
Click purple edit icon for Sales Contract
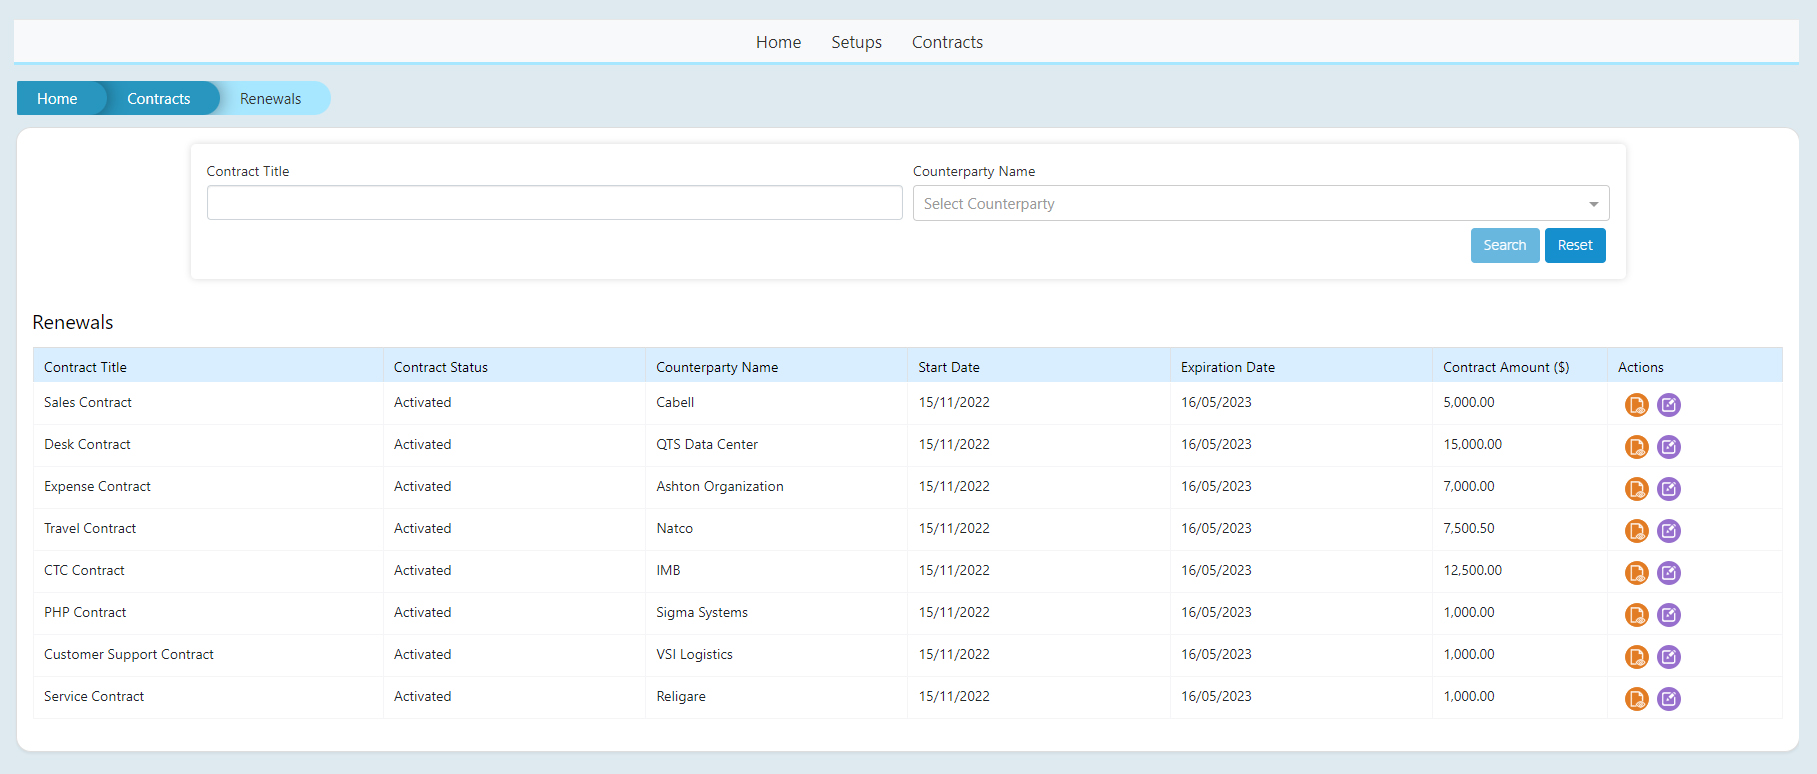pos(1668,405)
